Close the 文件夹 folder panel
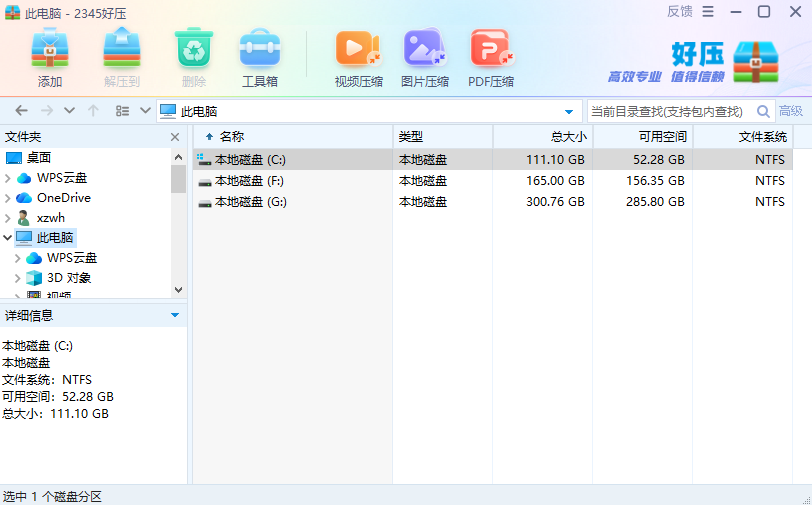 [x=175, y=137]
